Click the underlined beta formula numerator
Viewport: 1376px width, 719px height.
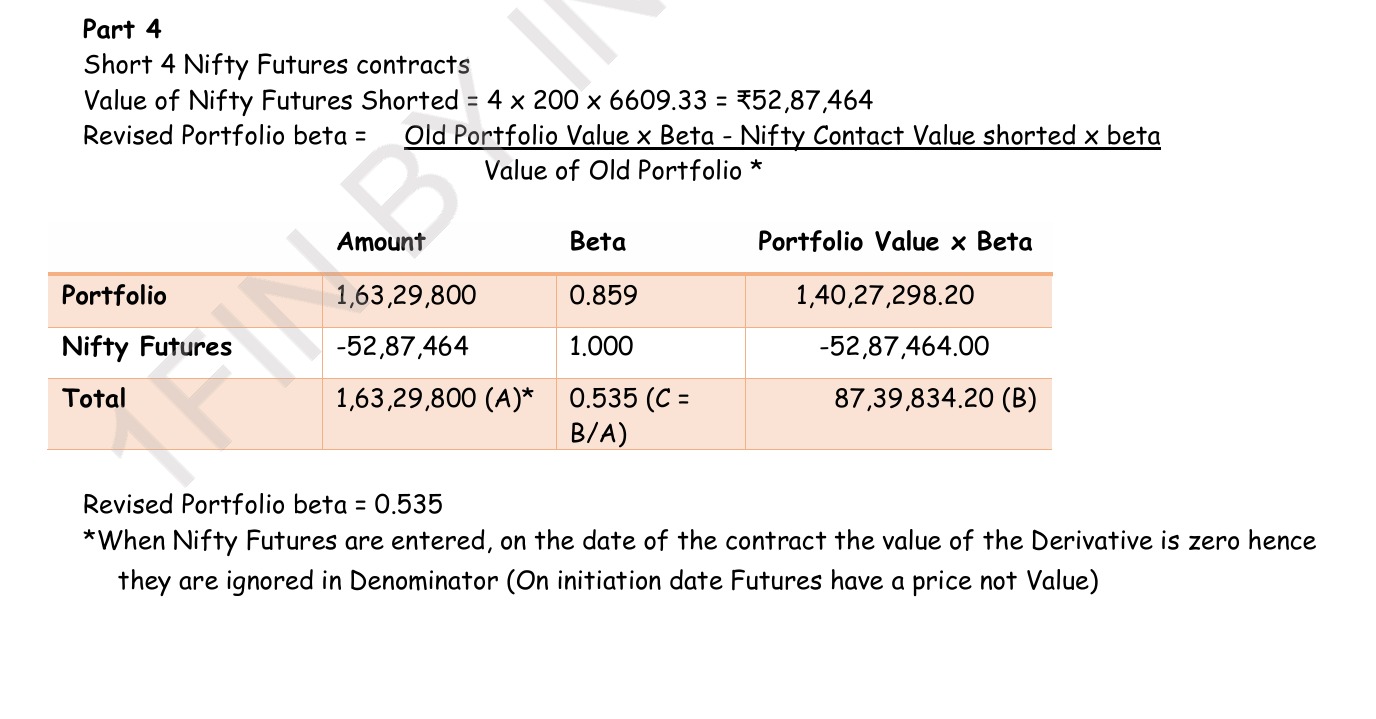click(782, 136)
